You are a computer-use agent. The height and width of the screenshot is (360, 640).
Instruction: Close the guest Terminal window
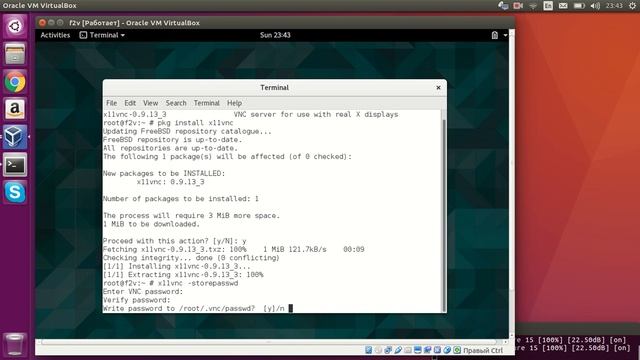click(438, 87)
